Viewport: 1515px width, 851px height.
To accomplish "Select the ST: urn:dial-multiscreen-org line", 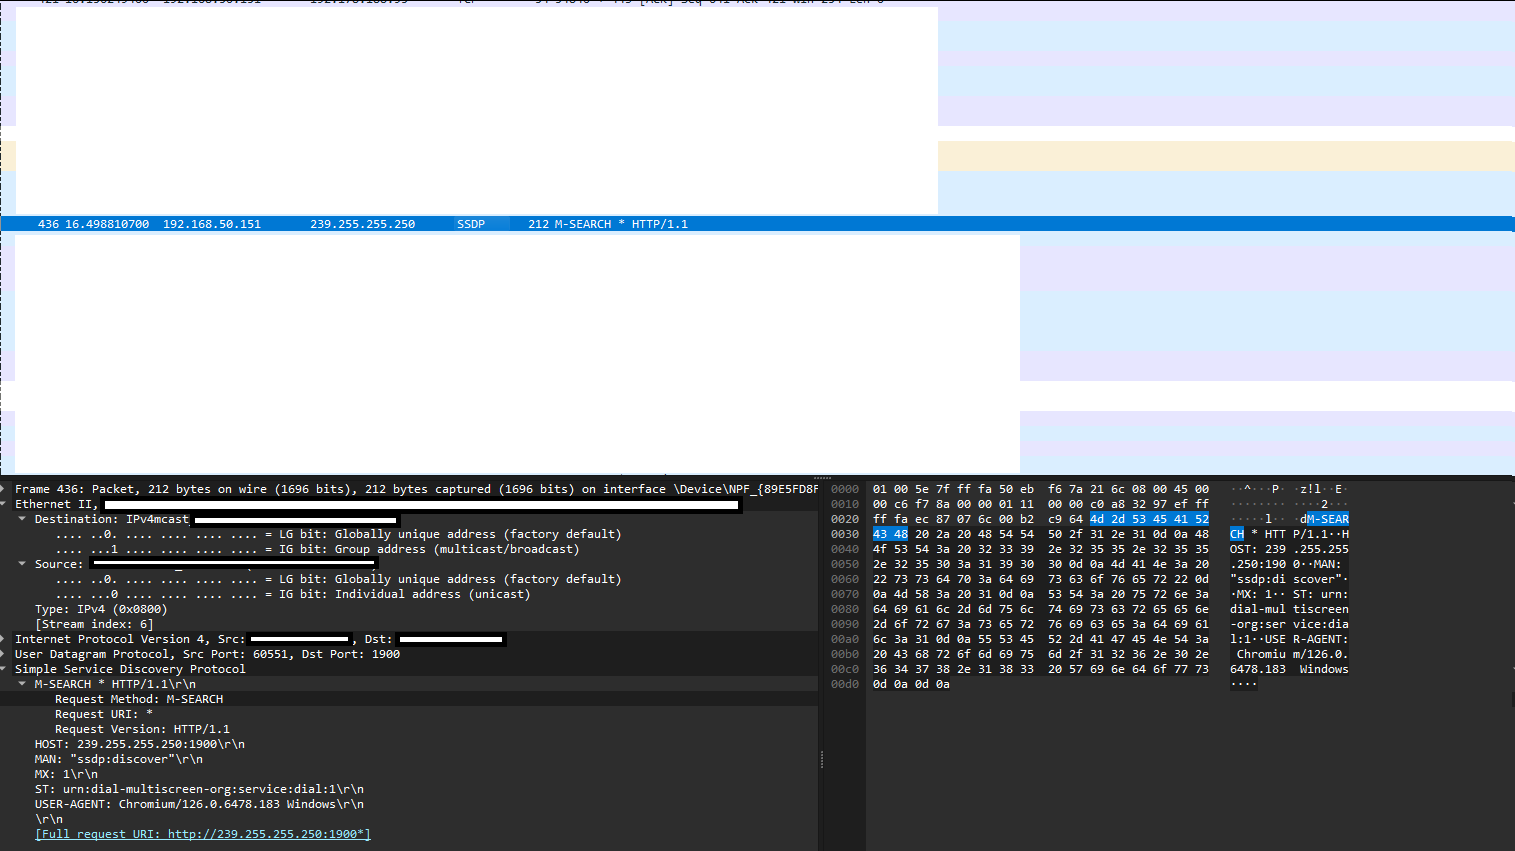I will (x=199, y=789).
